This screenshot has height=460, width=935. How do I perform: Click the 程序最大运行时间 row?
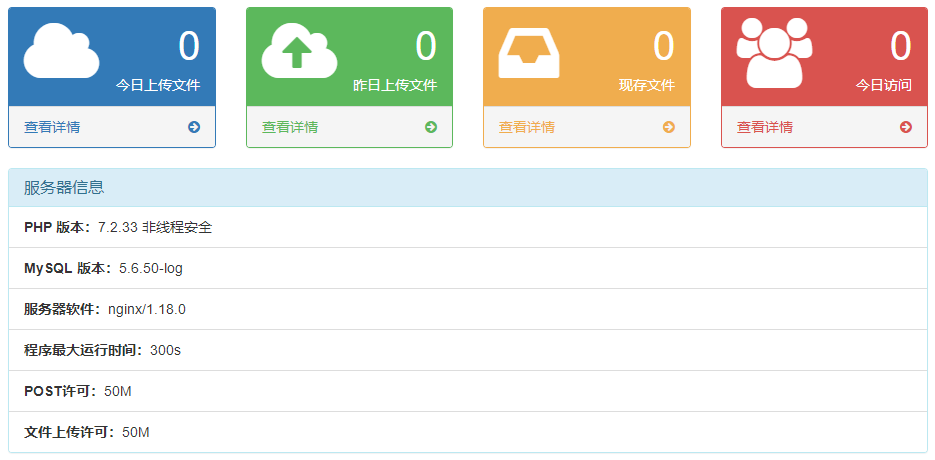pyautogui.click(x=467, y=350)
